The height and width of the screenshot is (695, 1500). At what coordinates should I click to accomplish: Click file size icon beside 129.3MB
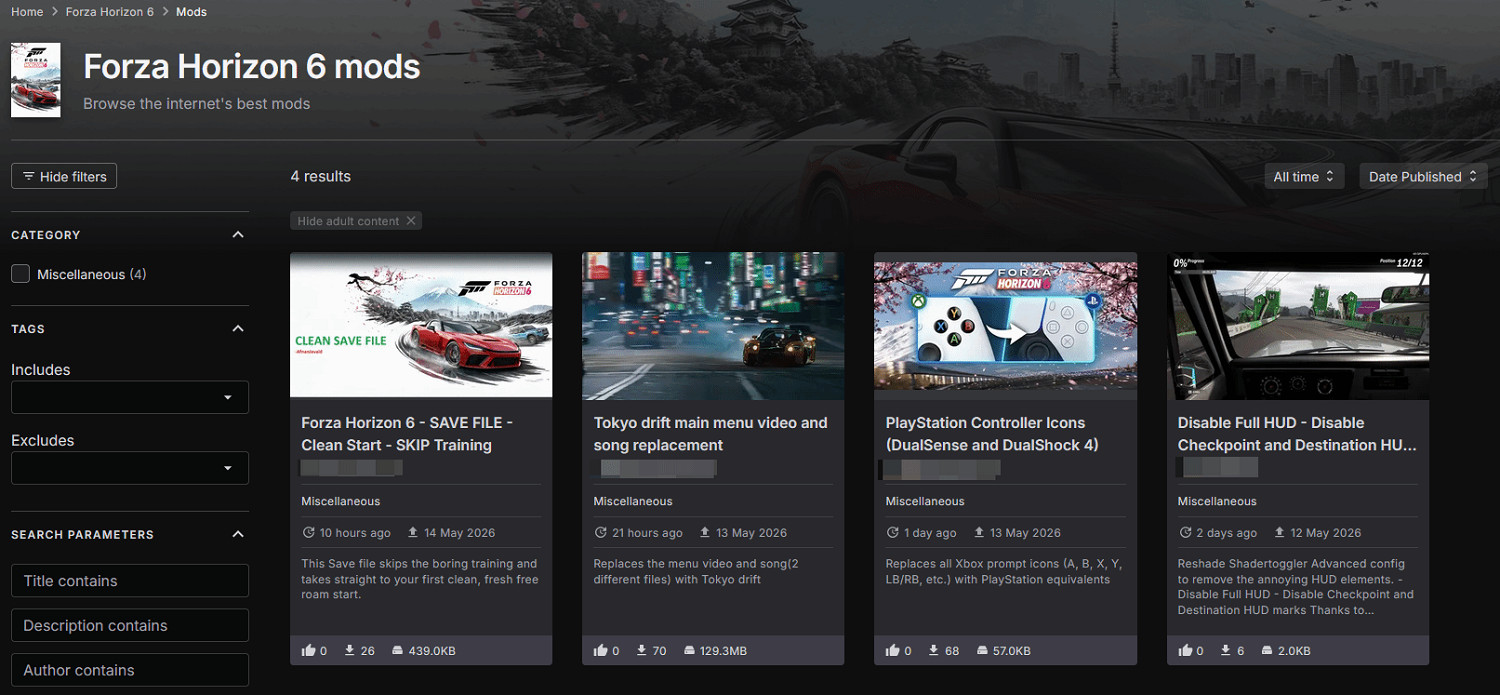690,650
